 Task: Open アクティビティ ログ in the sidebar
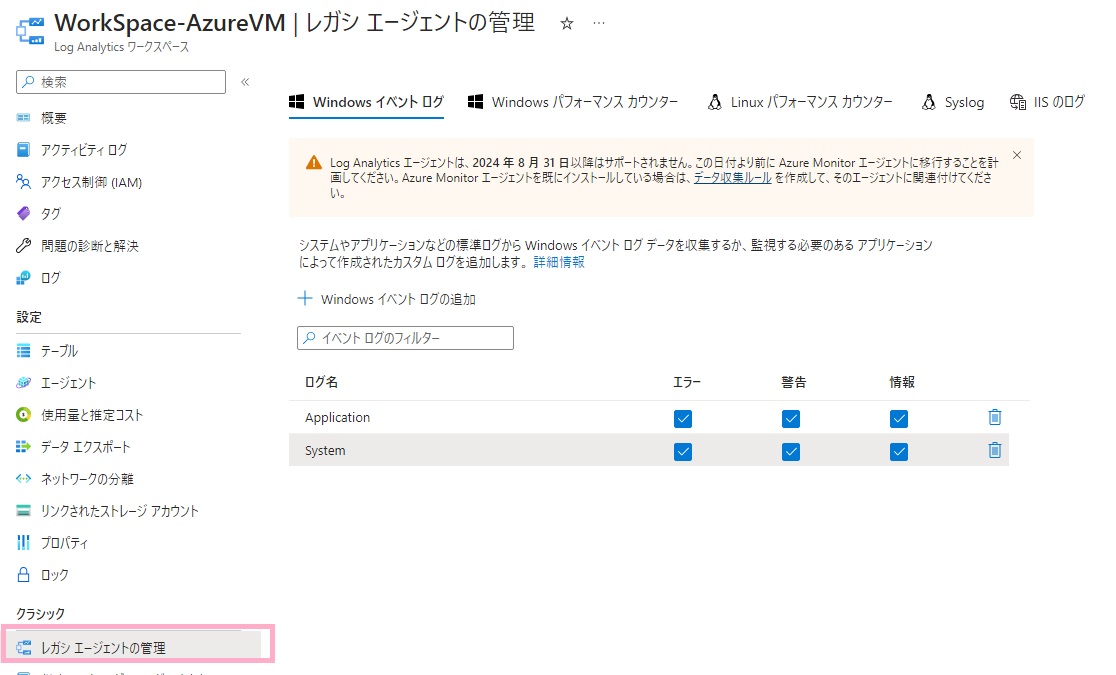pyautogui.click(x=83, y=150)
